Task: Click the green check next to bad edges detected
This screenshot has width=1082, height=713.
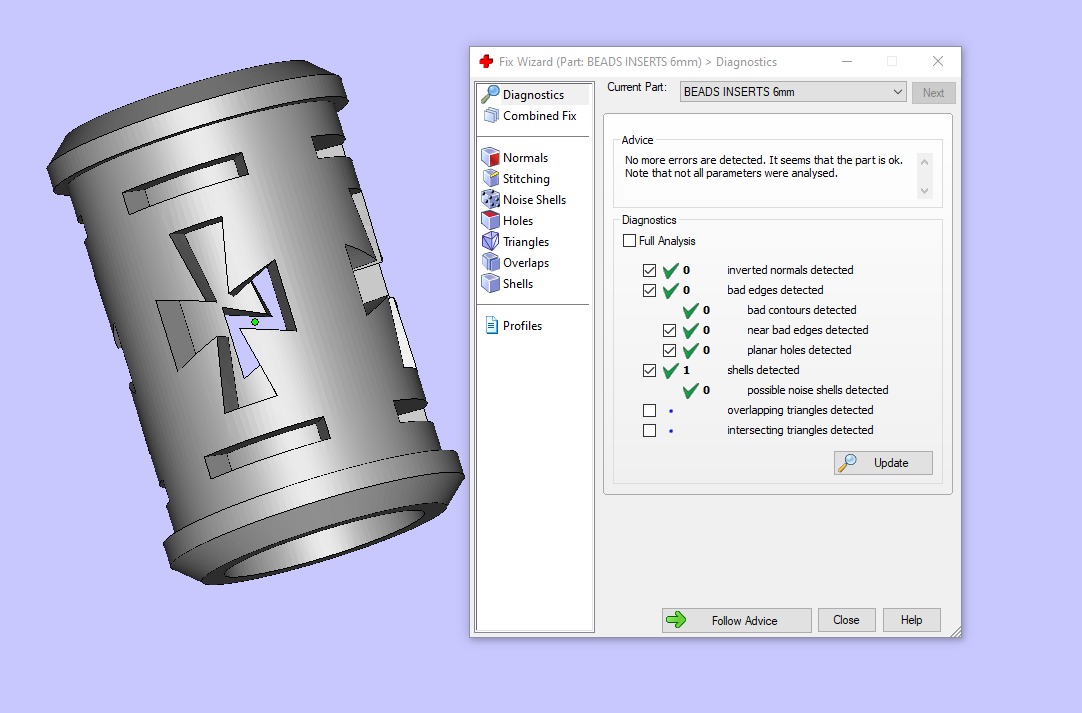Action: click(670, 290)
